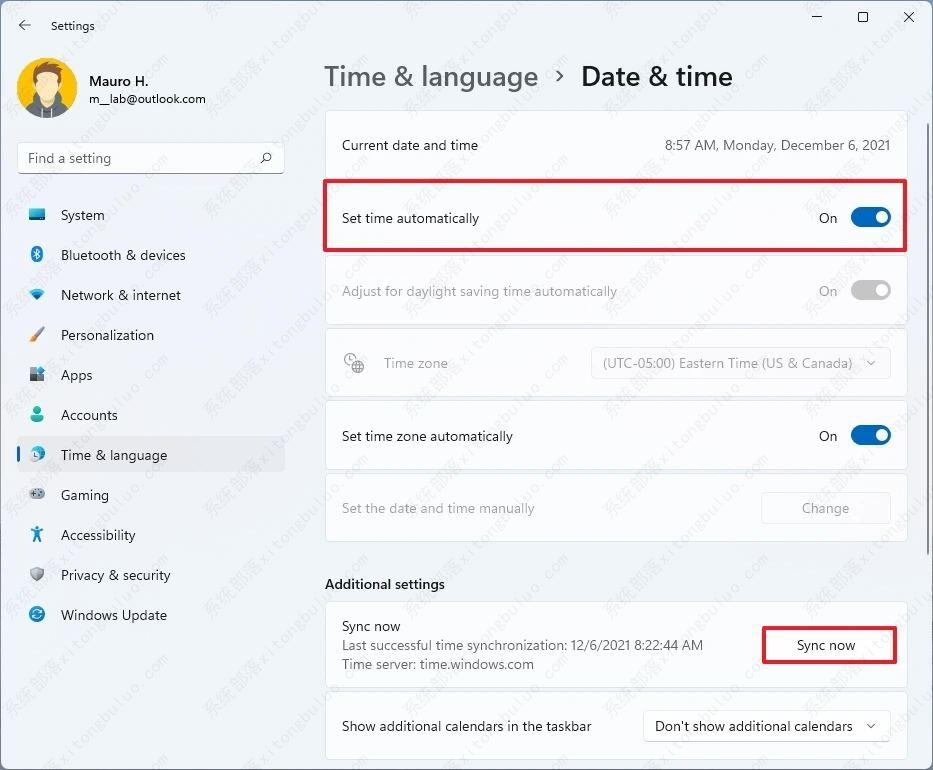The image size is (933, 770).
Task: Open the Time zone dropdown
Action: point(740,364)
